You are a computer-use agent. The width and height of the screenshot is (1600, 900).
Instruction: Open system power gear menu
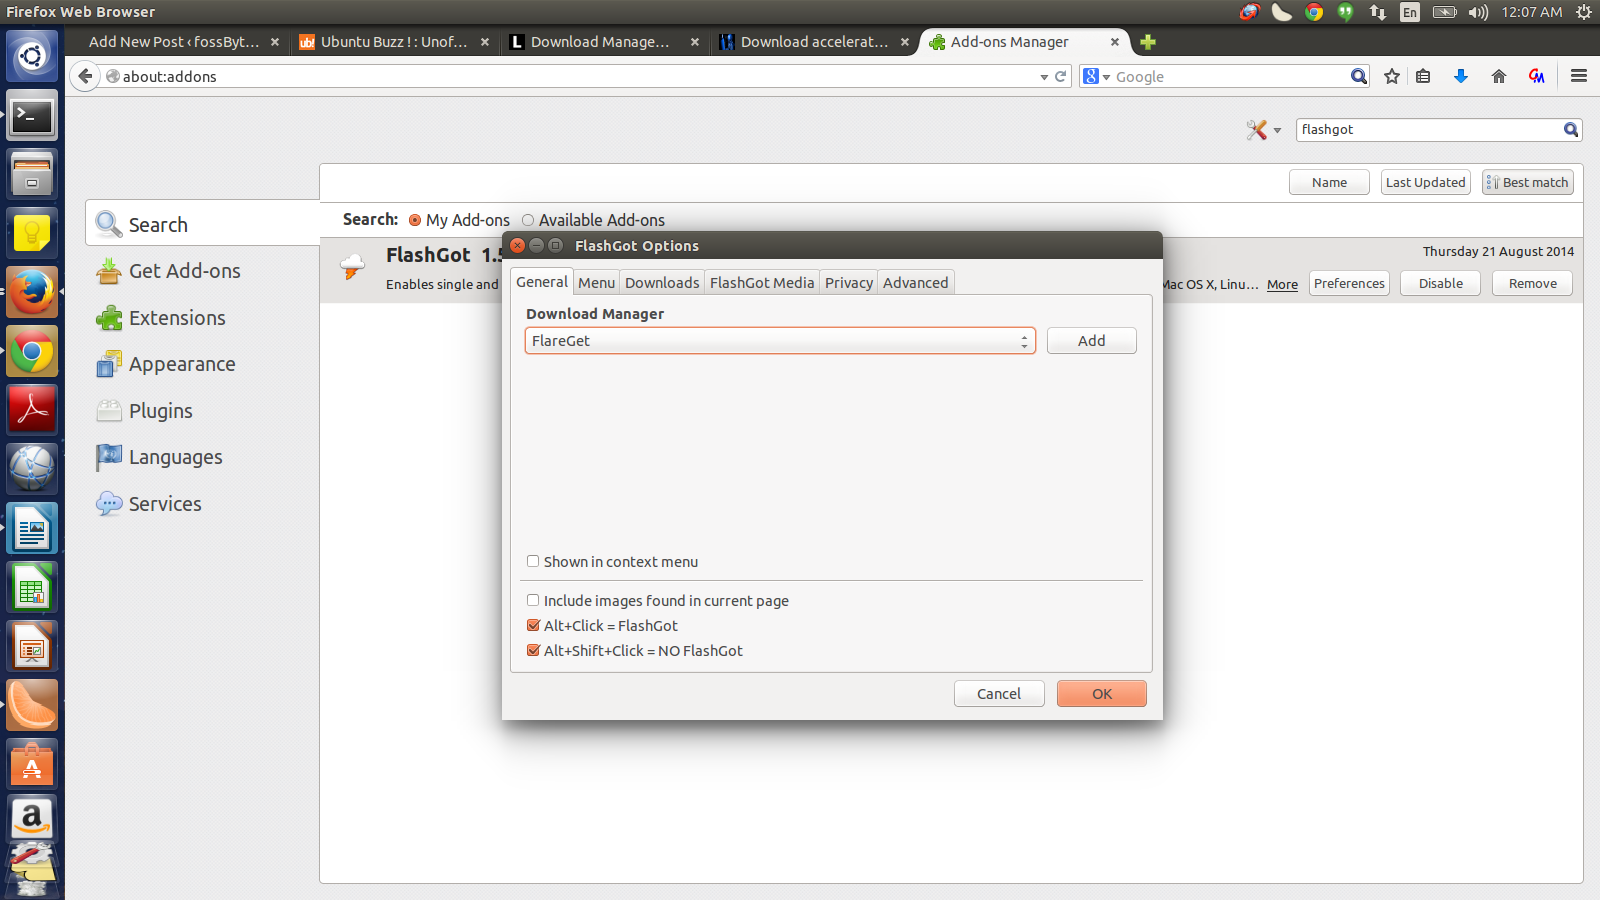[1583, 12]
